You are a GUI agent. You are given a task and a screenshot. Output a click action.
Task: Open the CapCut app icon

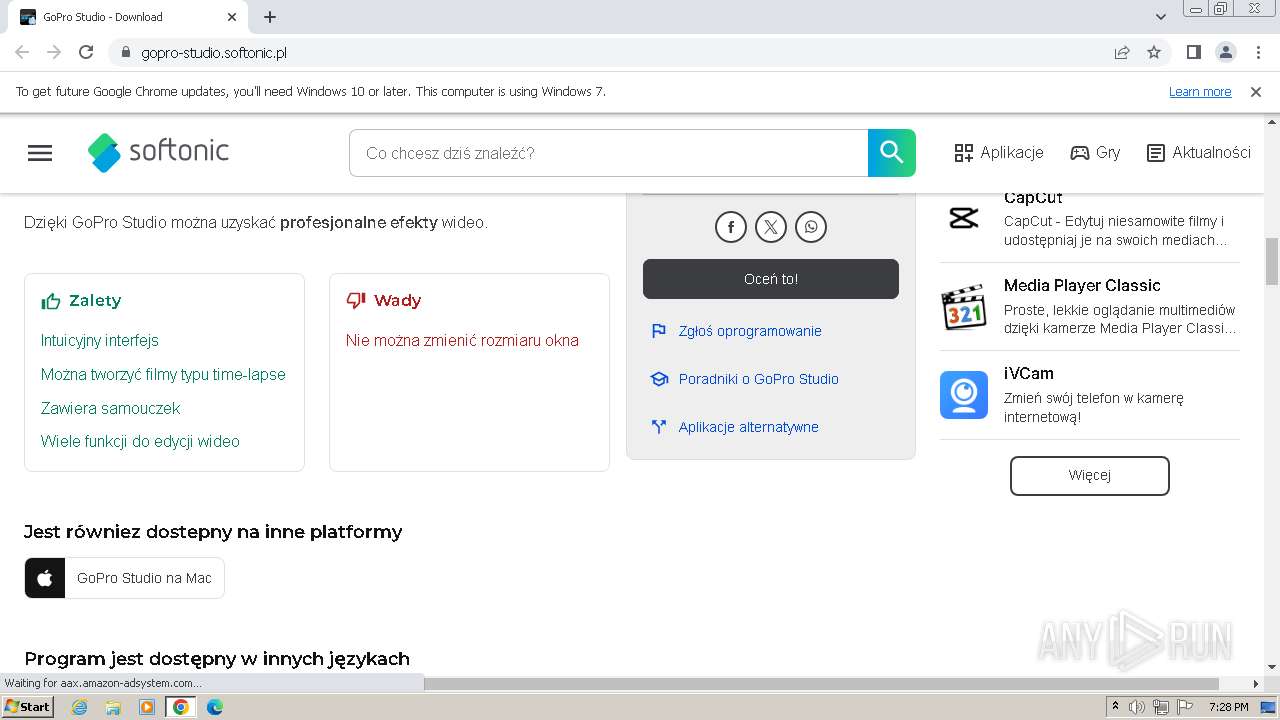pos(964,218)
